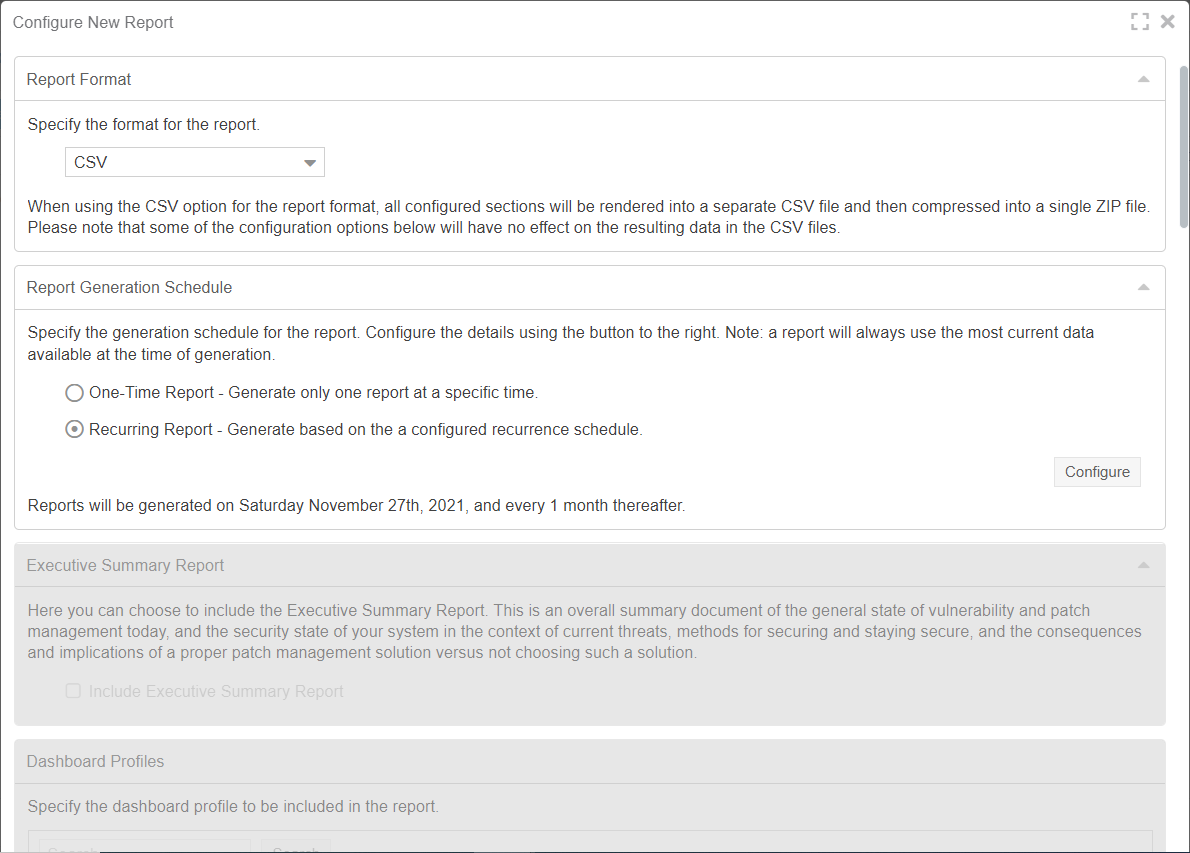The width and height of the screenshot is (1190, 853).
Task: Collapse the Report Format section arrow
Action: pos(1144,79)
